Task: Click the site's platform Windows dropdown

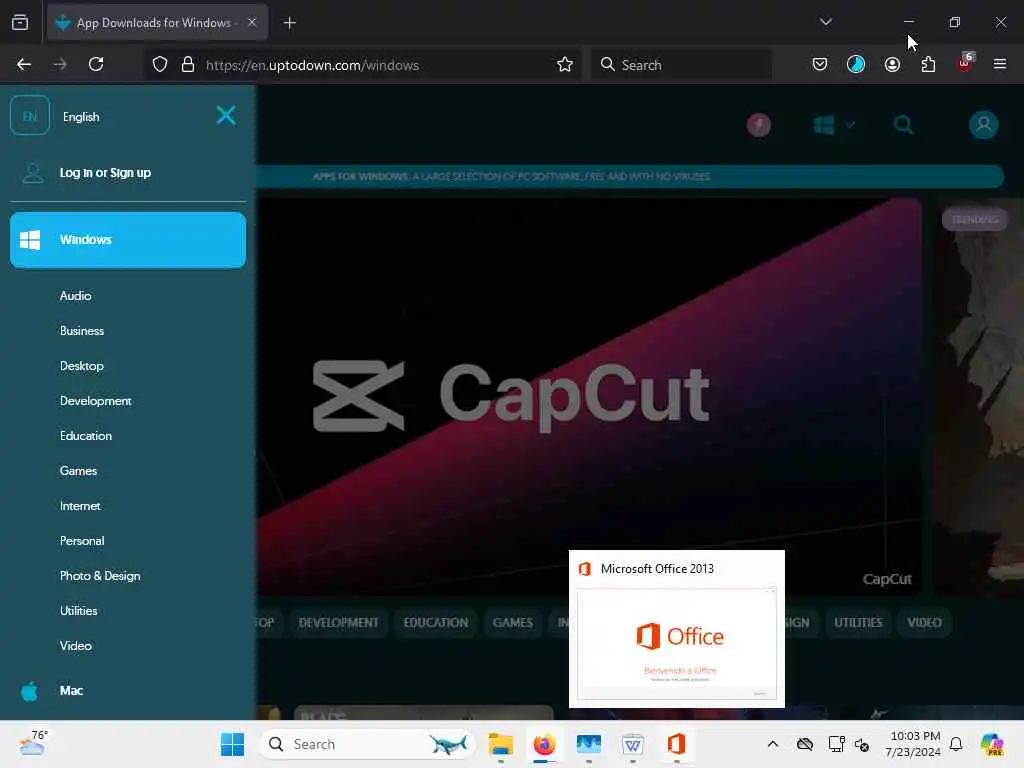Action: [x=833, y=124]
